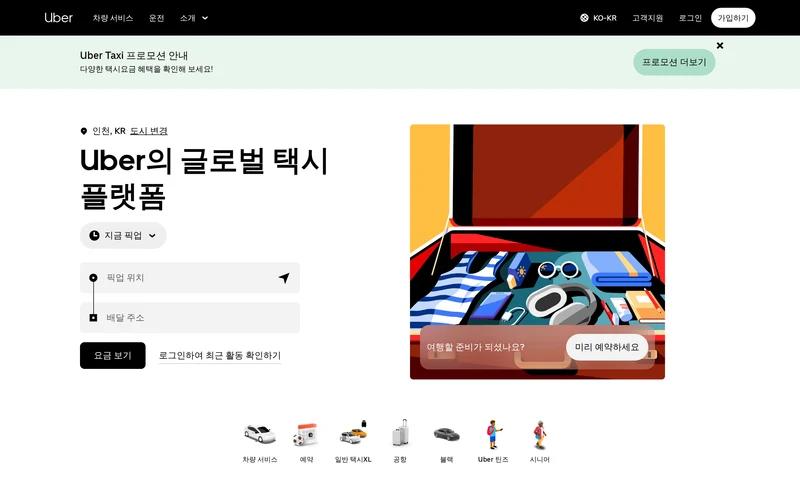The height and width of the screenshot is (500, 800).
Task: Focus the 픽업 위치 input field
Action: coord(190,278)
